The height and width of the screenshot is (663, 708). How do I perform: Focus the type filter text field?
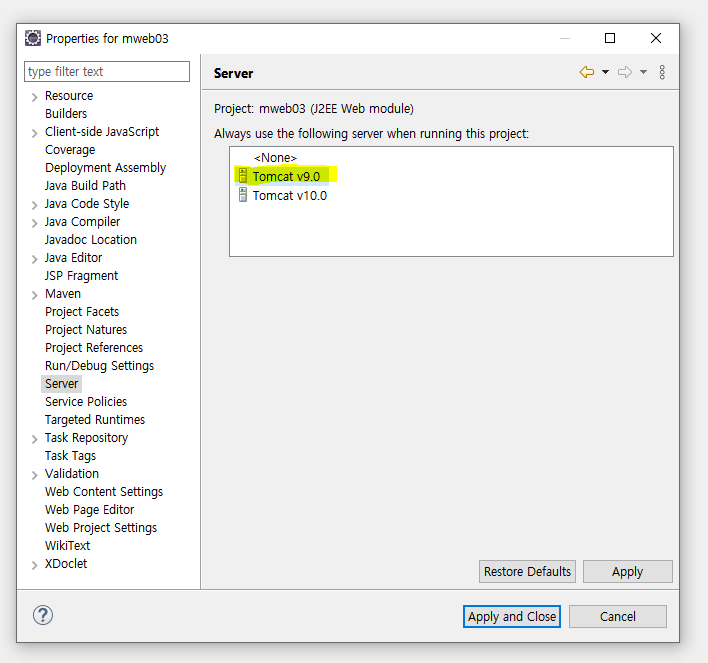[107, 71]
